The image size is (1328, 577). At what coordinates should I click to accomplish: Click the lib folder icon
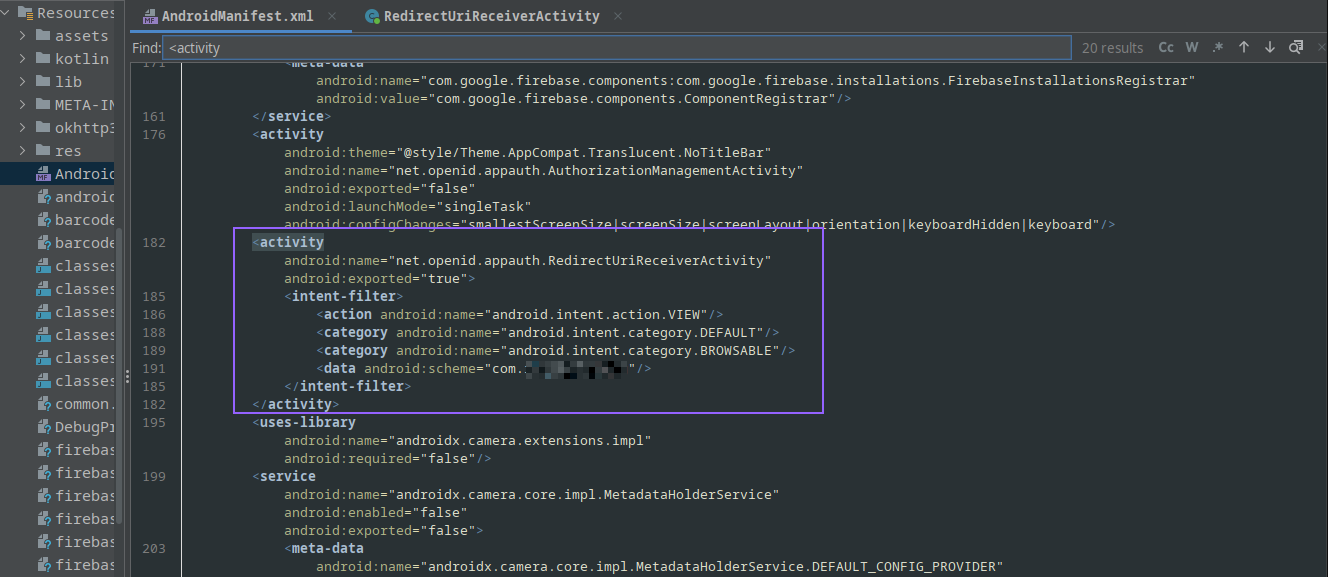tap(43, 82)
